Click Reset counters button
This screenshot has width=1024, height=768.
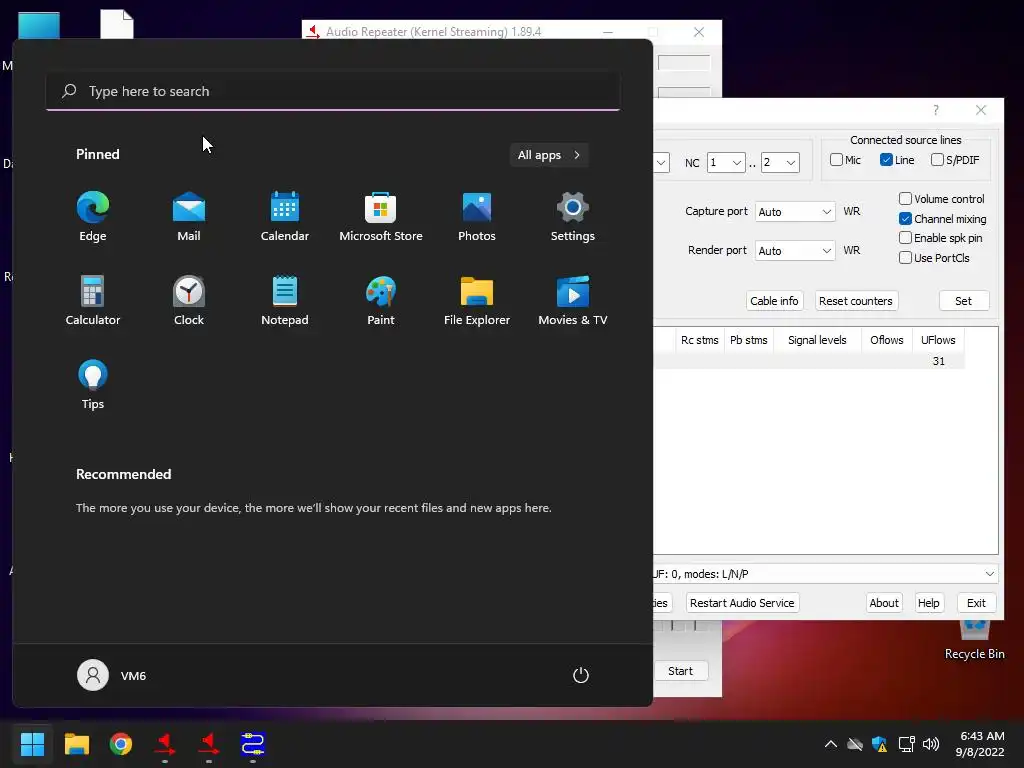click(856, 301)
